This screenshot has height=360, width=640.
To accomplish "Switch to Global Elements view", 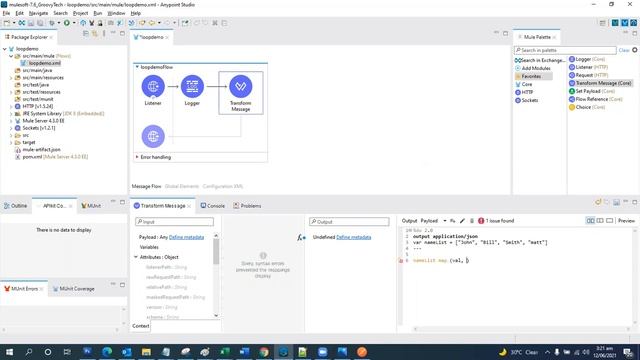I will pos(182,186).
